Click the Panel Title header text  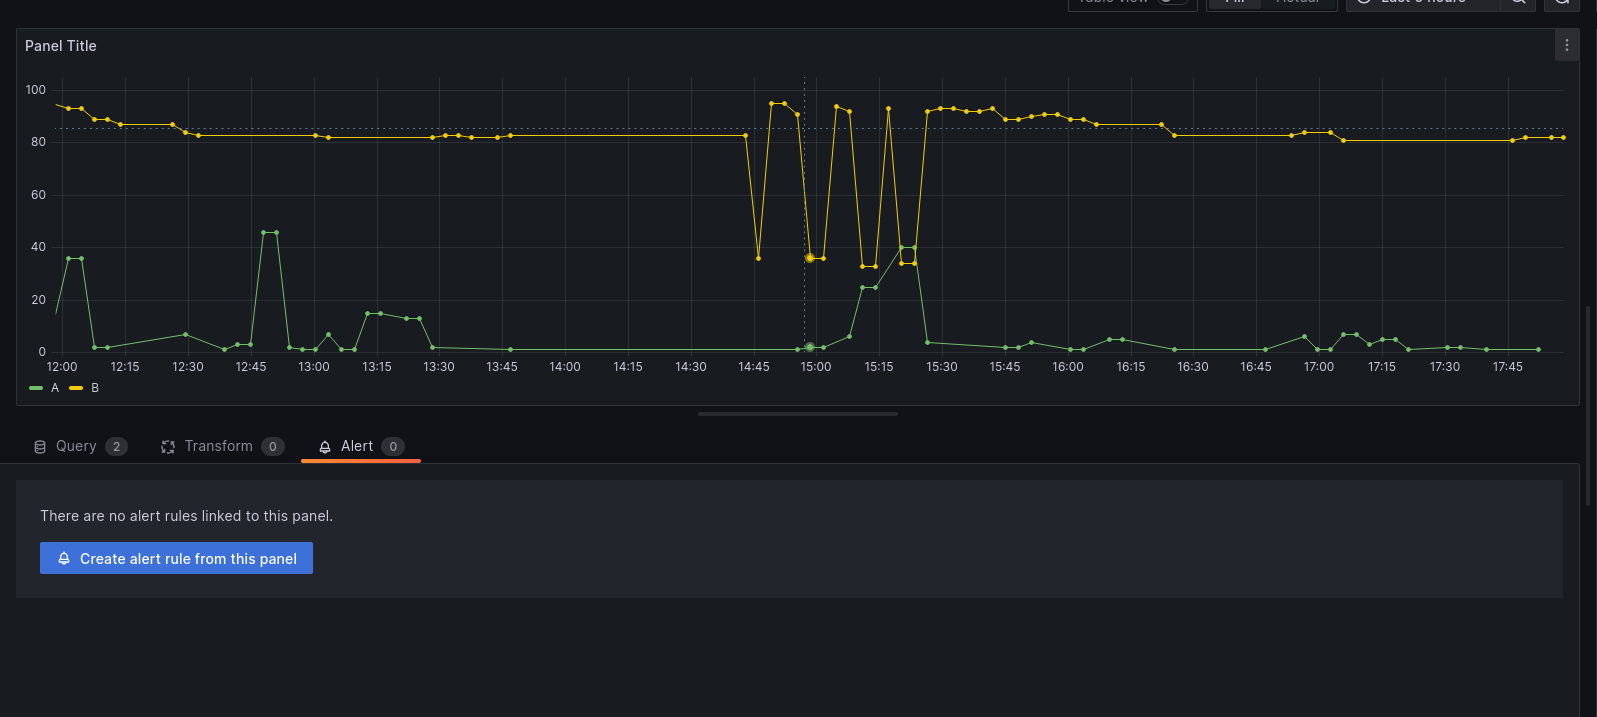pyautogui.click(x=61, y=46)
